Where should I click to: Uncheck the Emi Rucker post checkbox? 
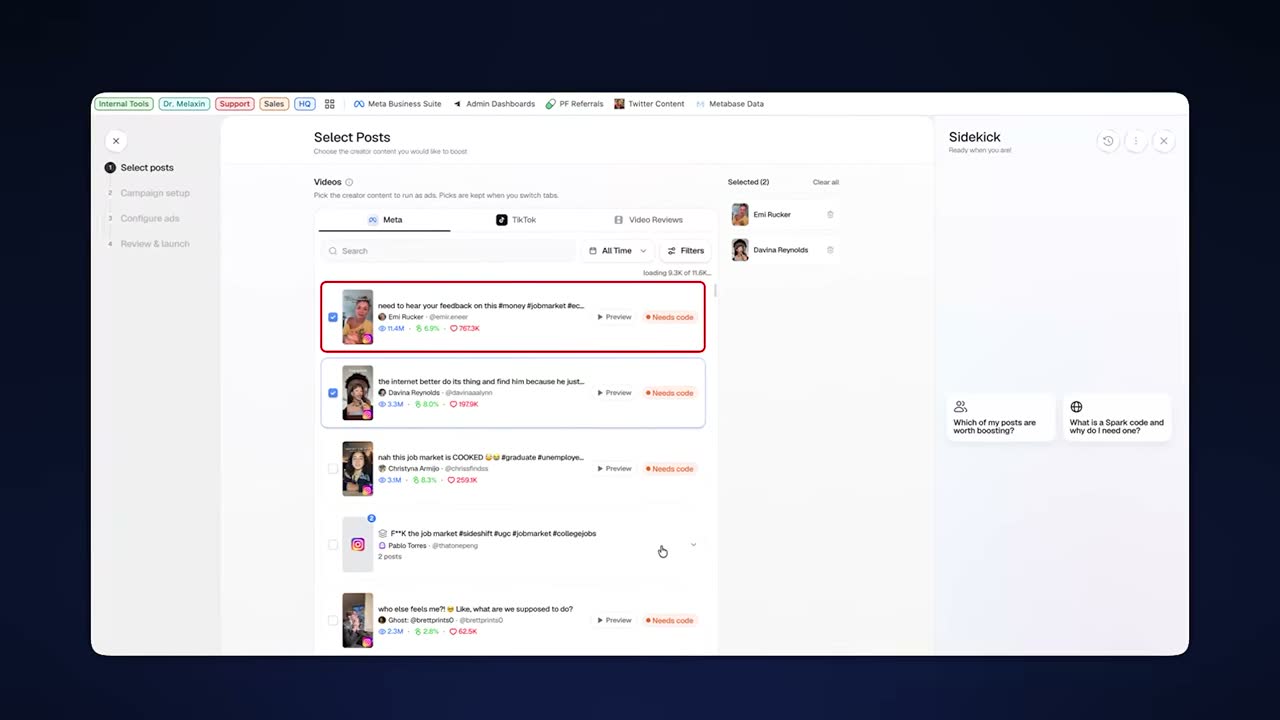333,317
